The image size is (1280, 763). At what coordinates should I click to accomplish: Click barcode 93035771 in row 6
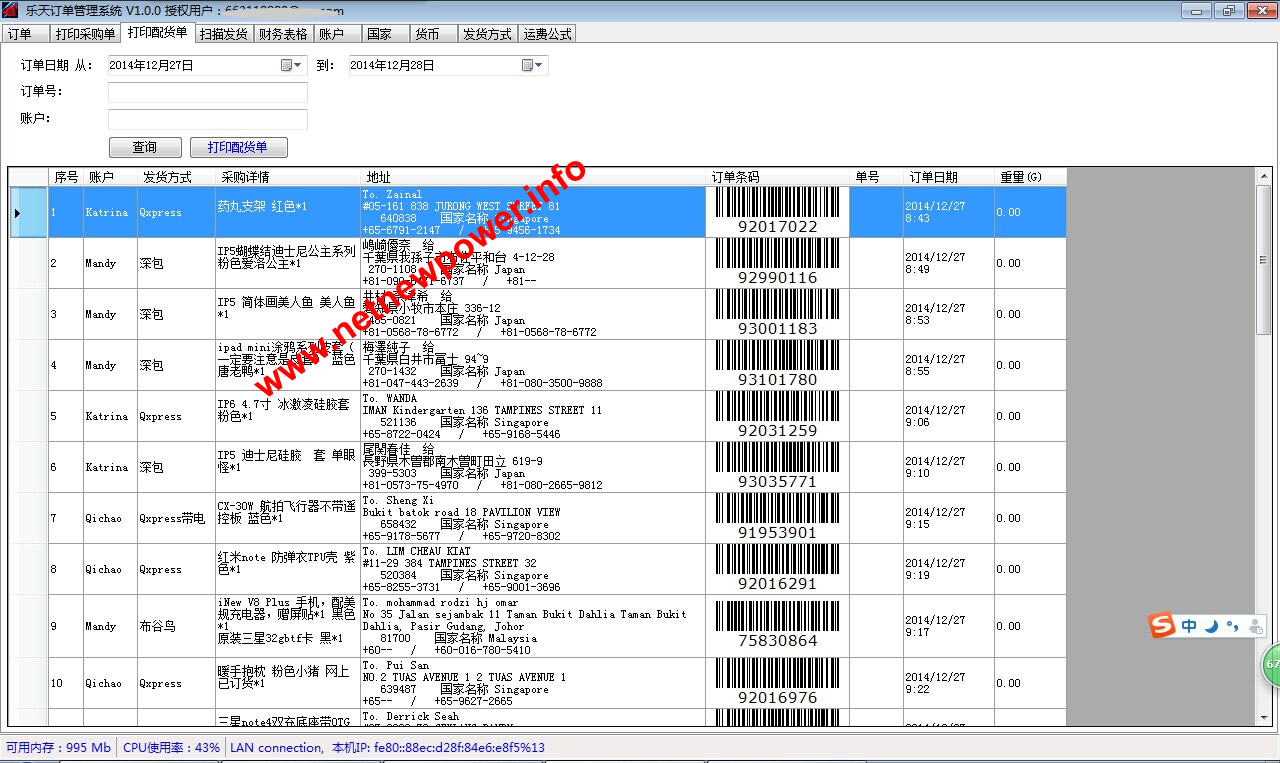point(777,467)
